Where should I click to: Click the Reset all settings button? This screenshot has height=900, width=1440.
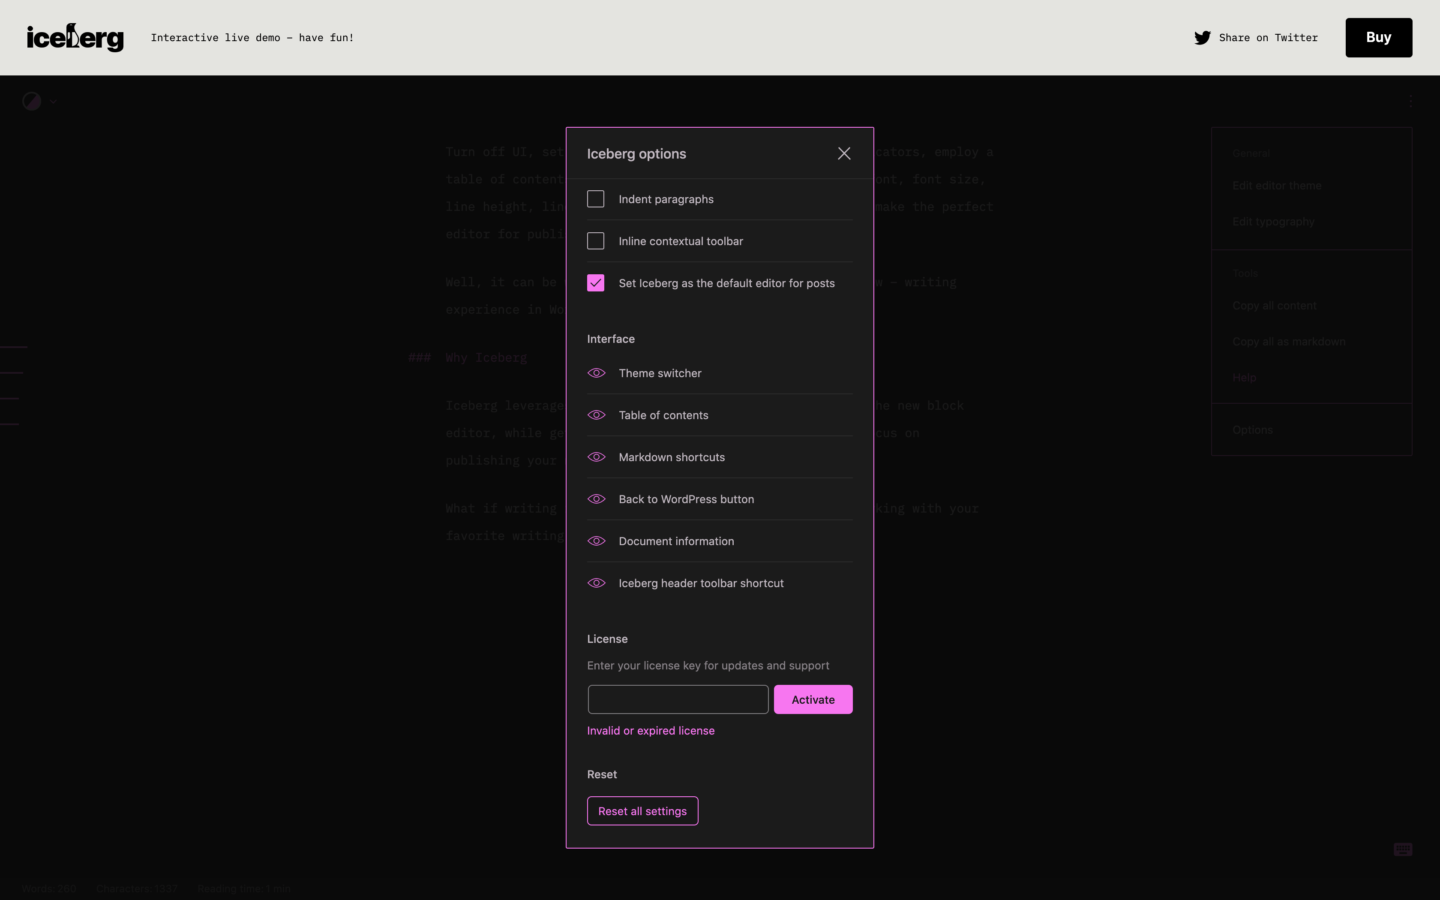click(642, 811)
